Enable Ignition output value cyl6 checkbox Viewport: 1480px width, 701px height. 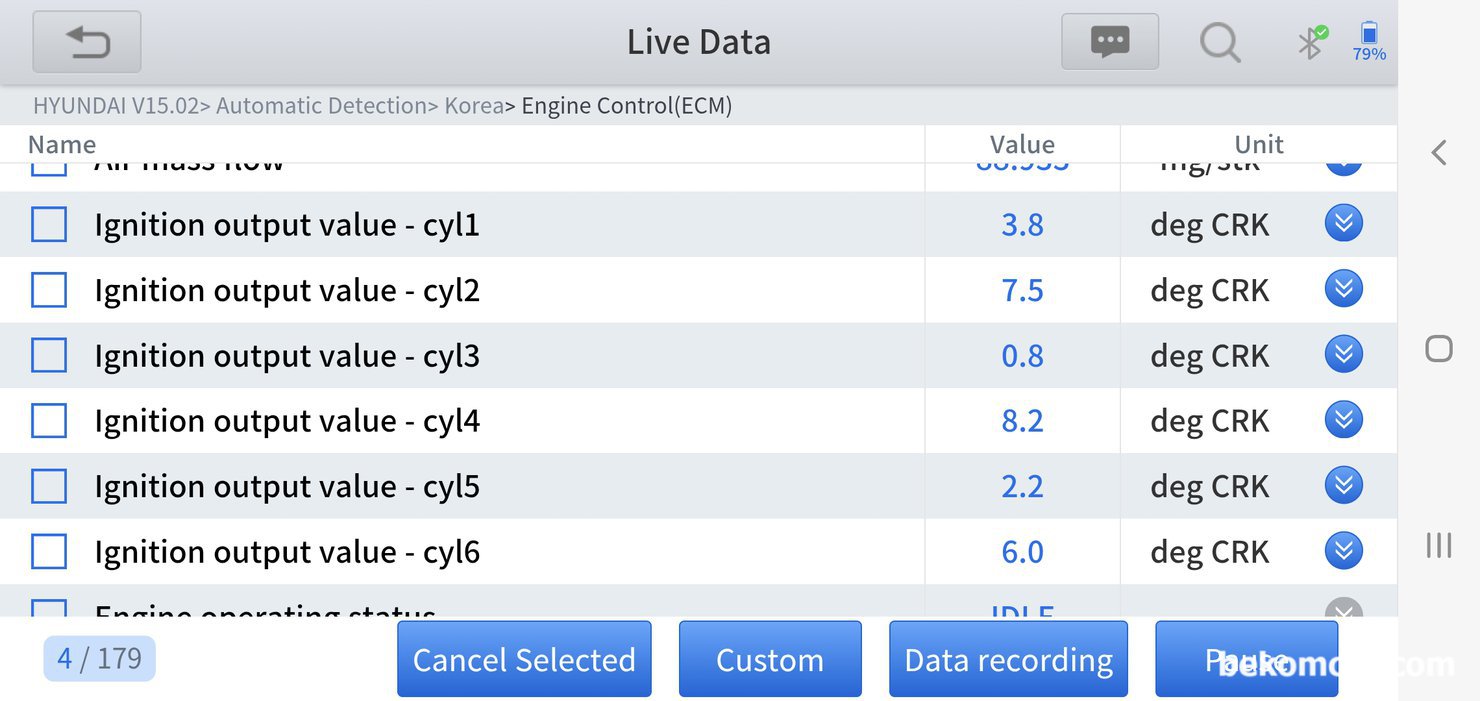click(x=49, y=552)
